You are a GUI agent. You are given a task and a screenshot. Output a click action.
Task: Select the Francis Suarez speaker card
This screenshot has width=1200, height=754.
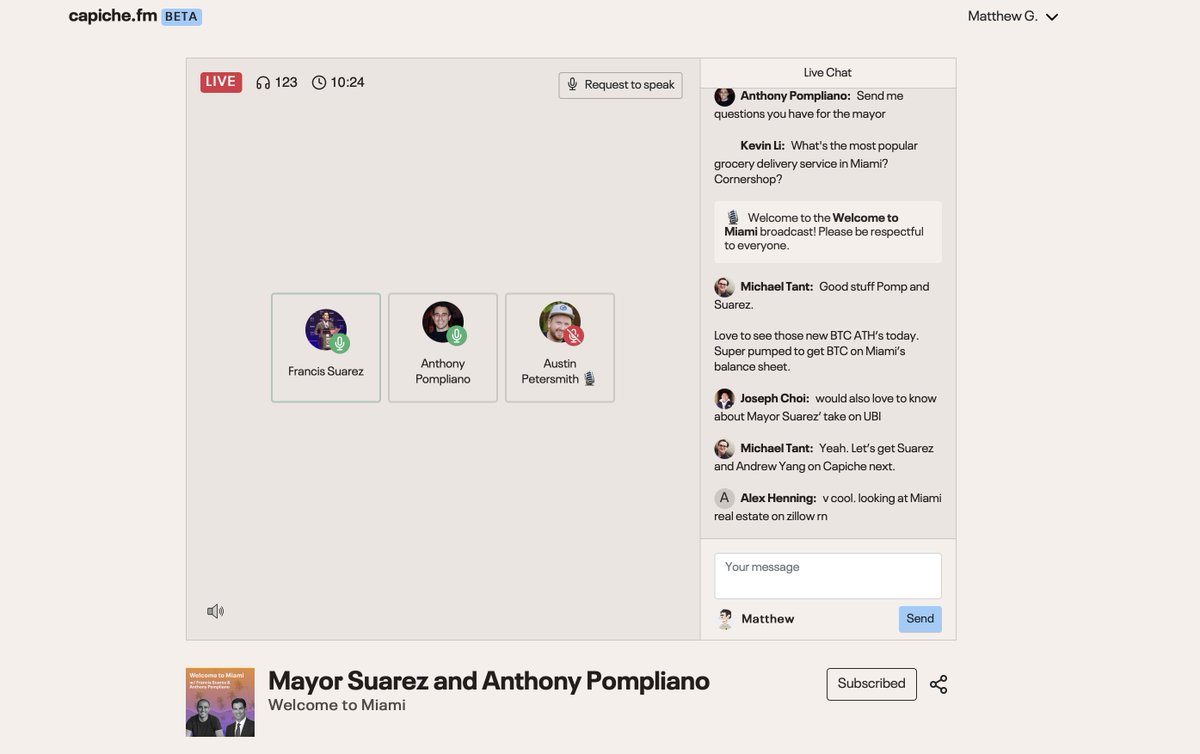pyautogui.click(x=326, y=348)
